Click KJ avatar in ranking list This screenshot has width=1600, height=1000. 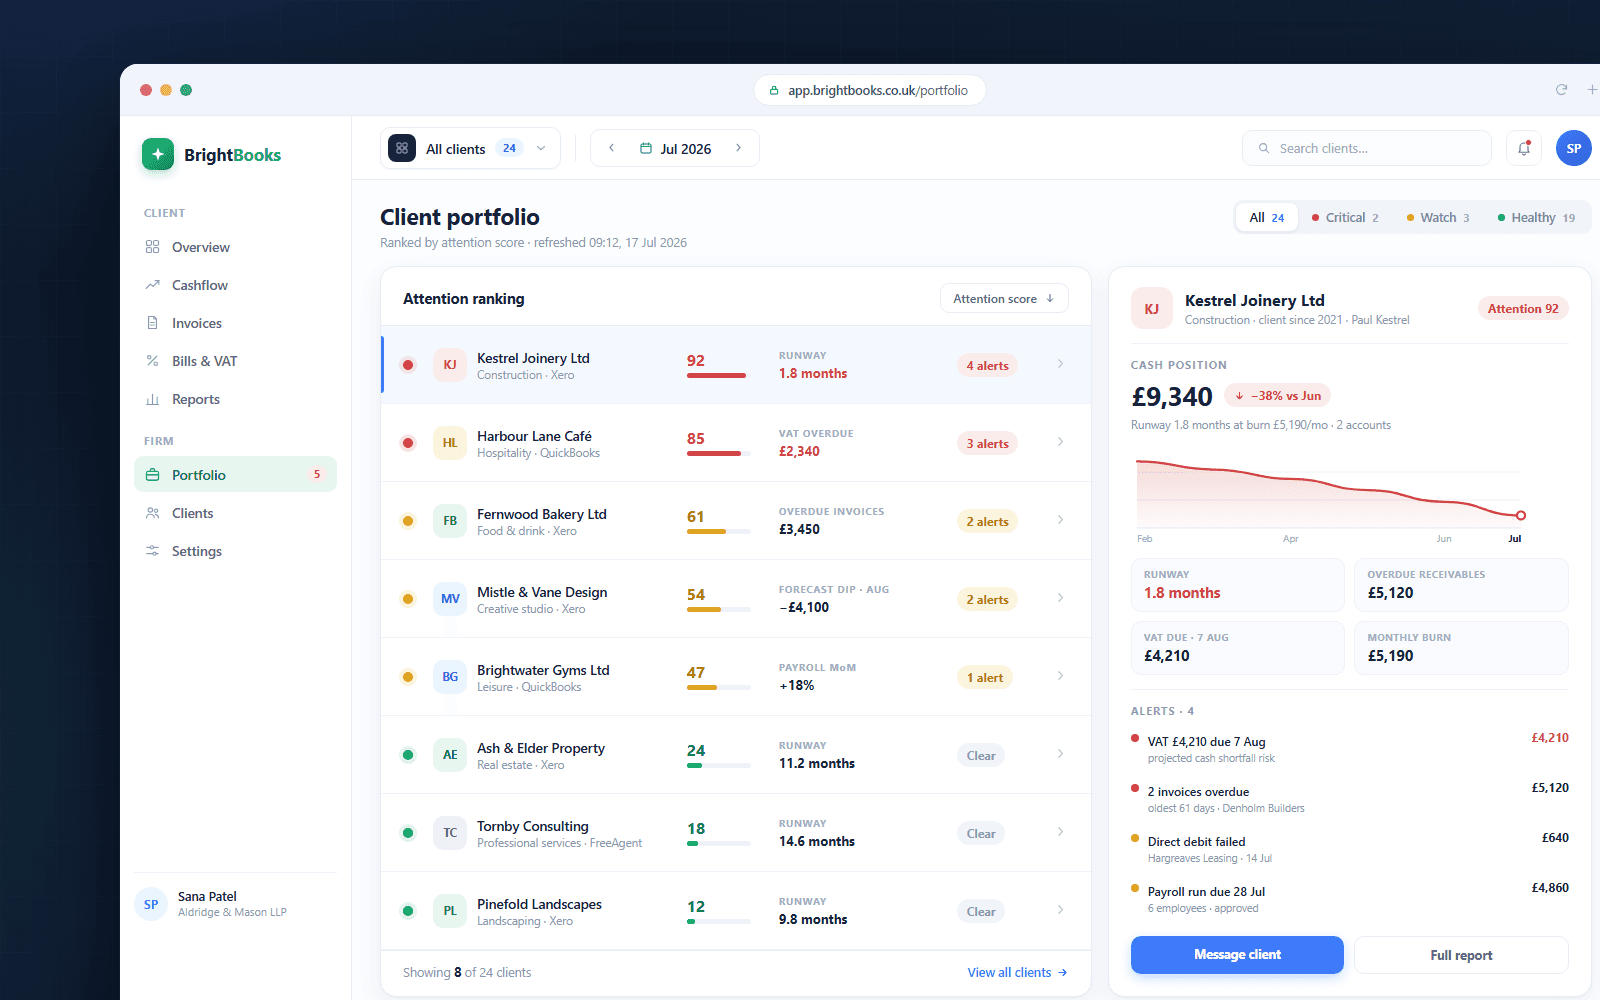pos(450,365)
